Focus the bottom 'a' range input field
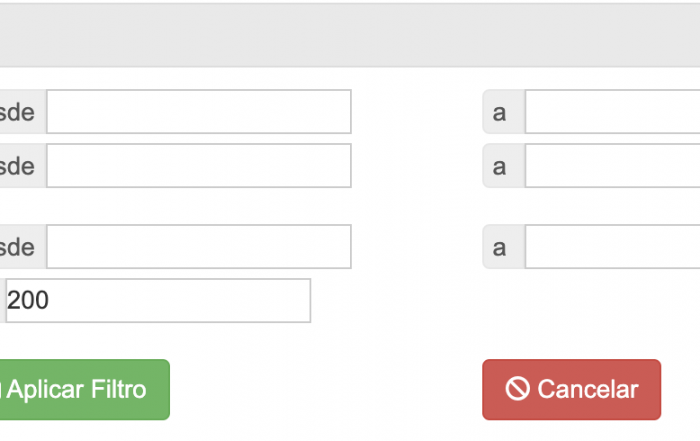The width and height of the screenshot is (700, 441). point(612,247)
